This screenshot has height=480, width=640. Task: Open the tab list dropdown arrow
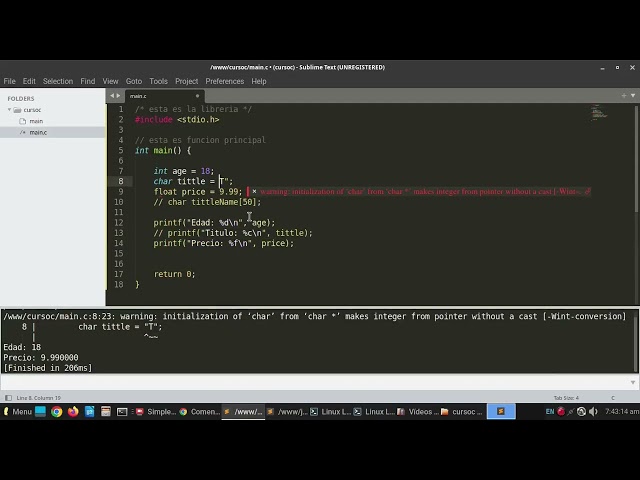click(x=633, y=96)
